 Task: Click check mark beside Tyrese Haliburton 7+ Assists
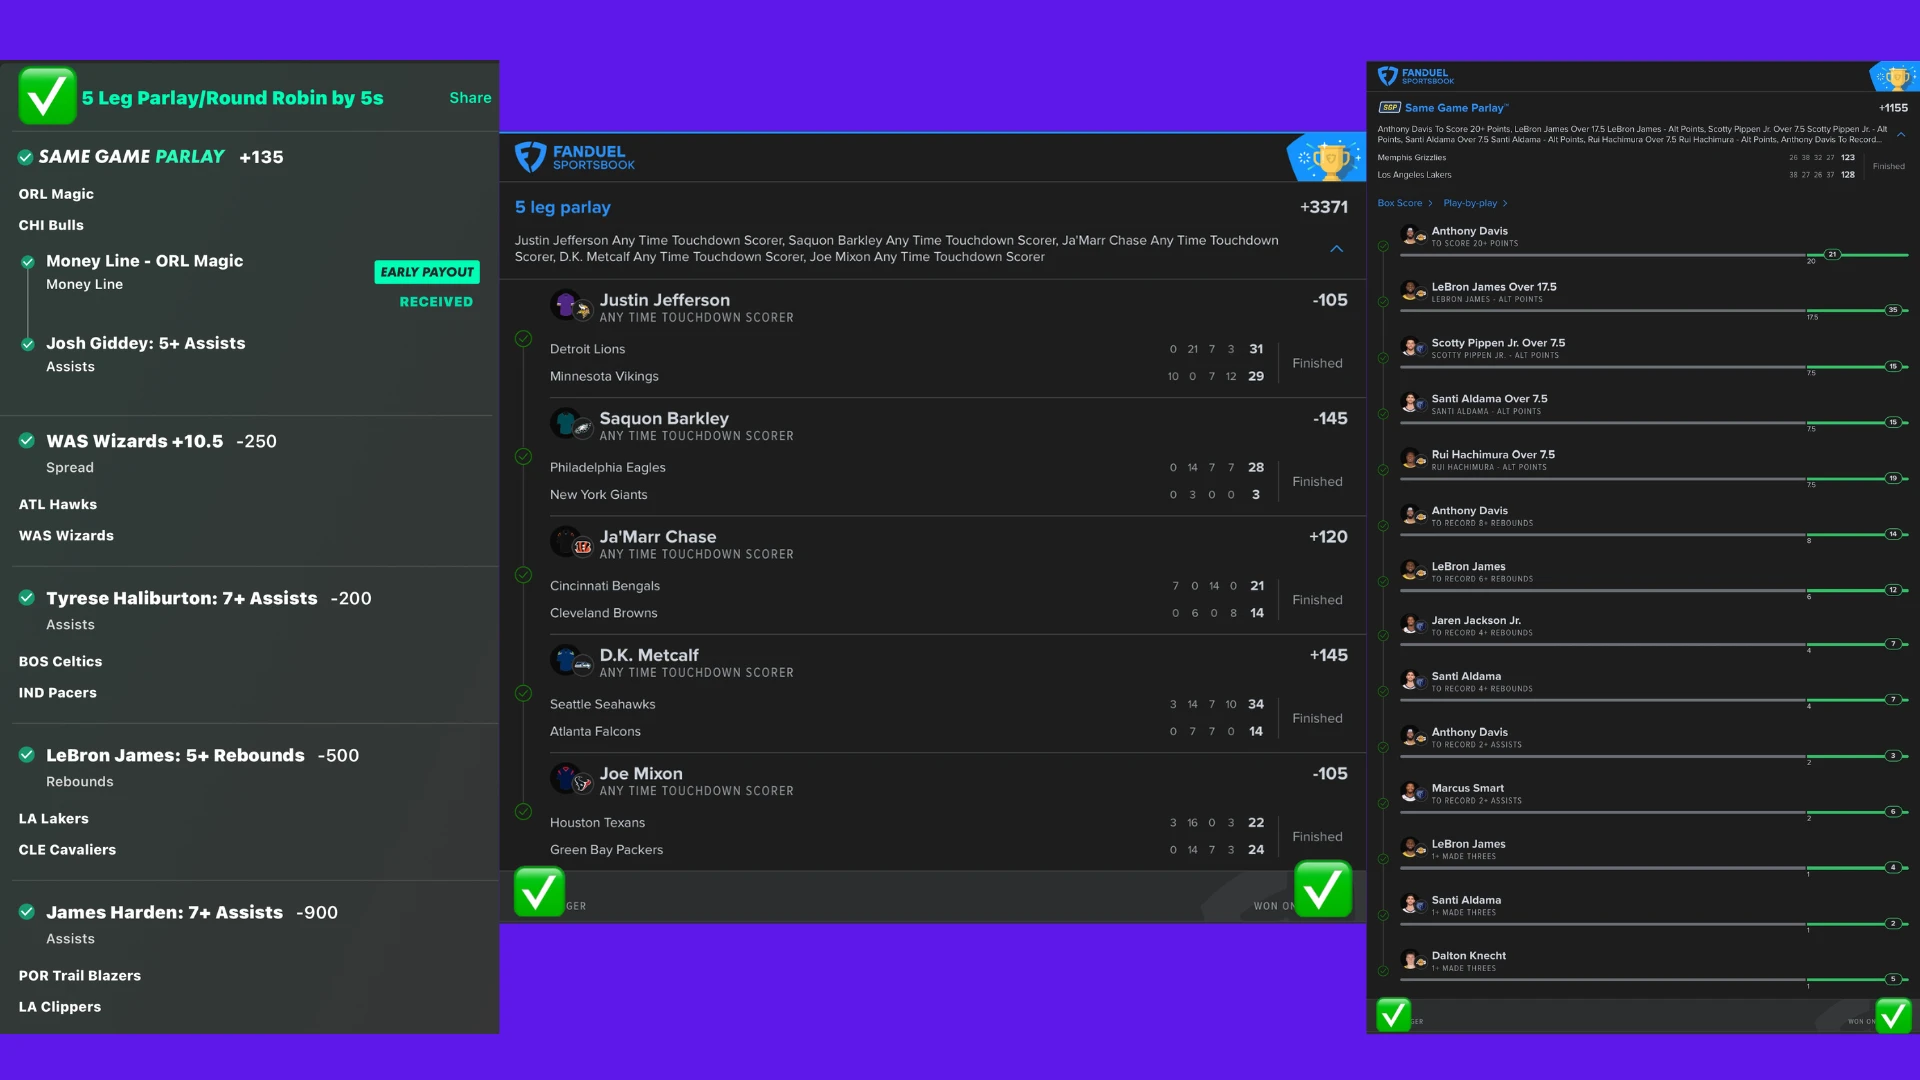(x=27, y=598)
